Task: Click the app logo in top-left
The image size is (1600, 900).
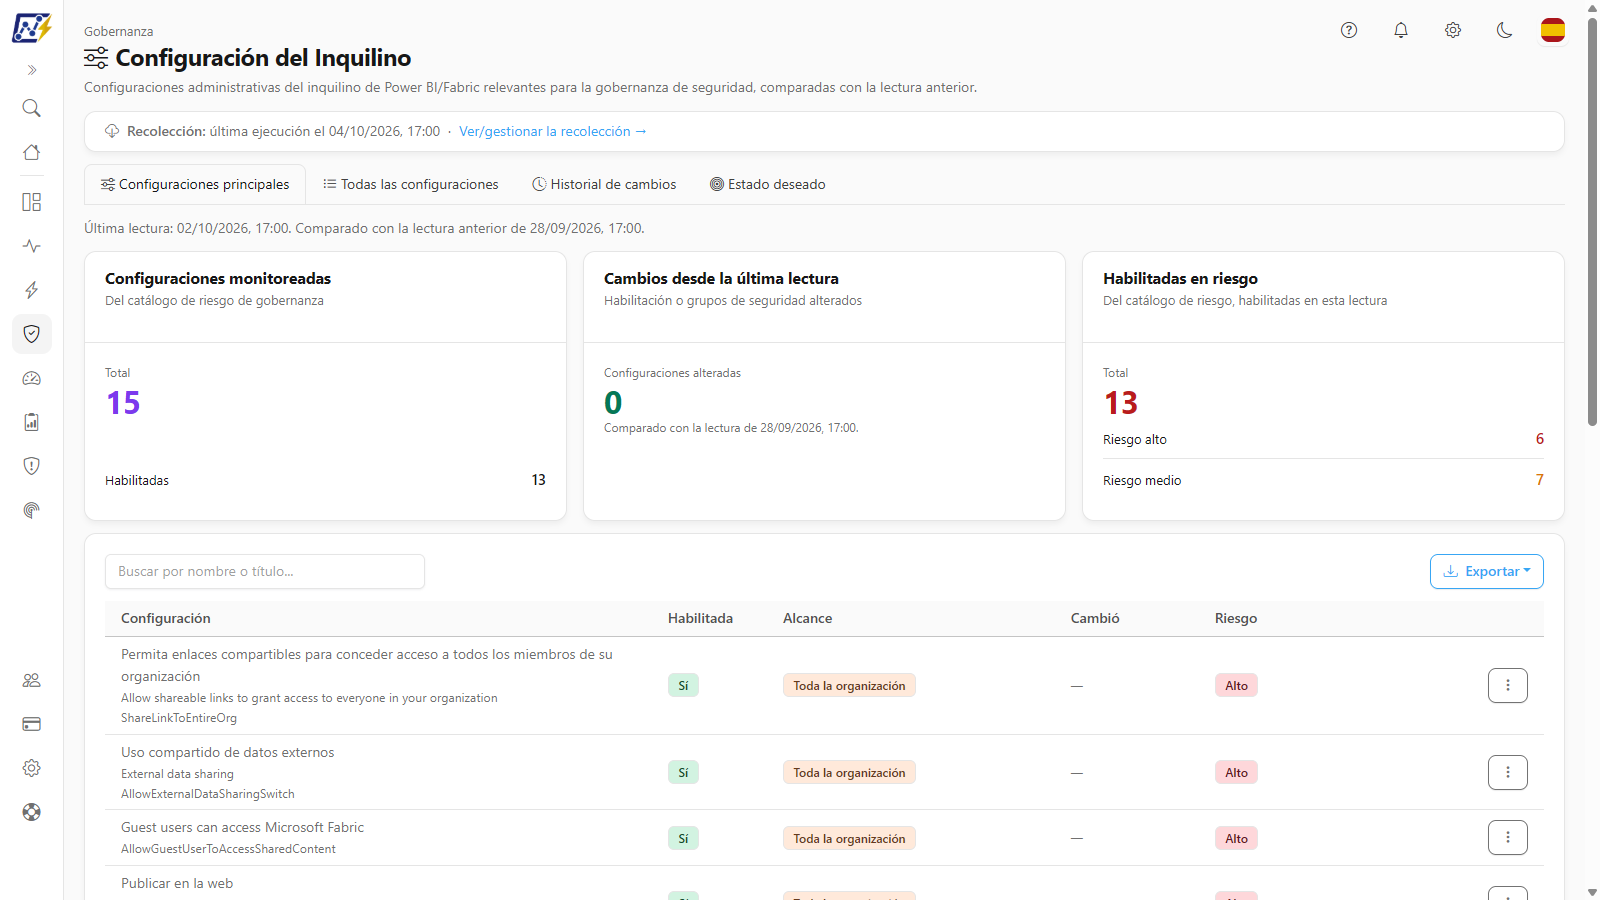Action: [32, 28]
